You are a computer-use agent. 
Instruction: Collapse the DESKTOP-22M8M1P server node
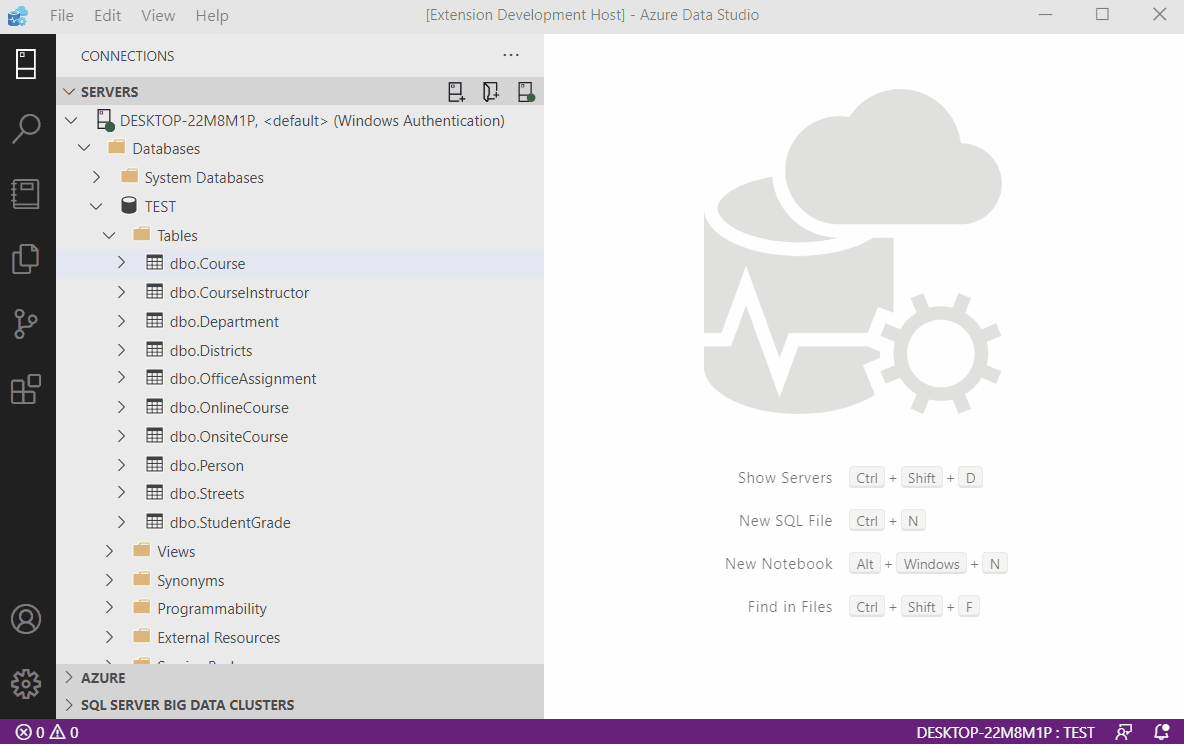(x=71, y=120)
